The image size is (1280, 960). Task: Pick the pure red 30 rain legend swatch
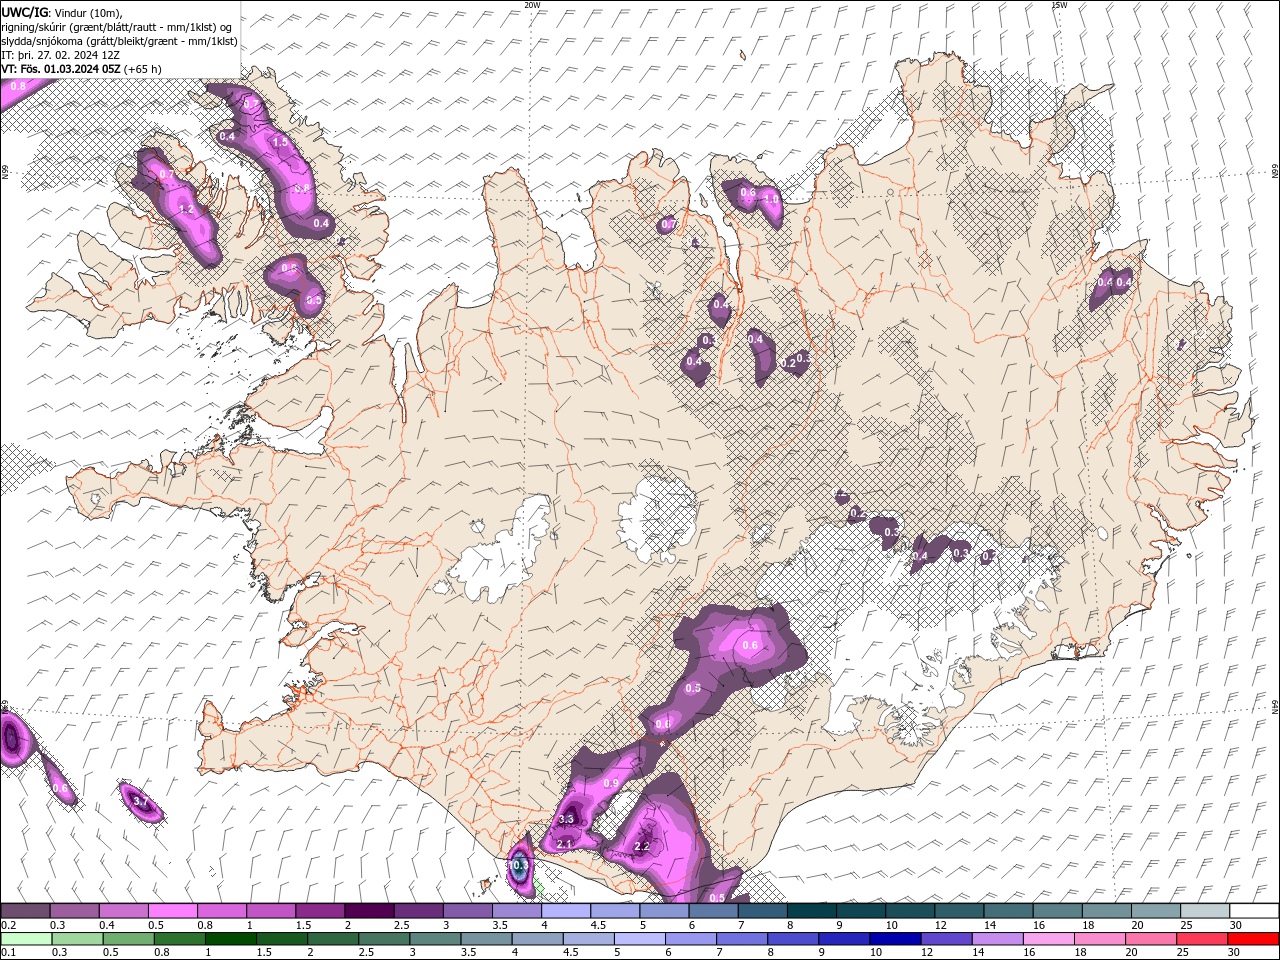pyautogui.click(x=1252, y=939)
